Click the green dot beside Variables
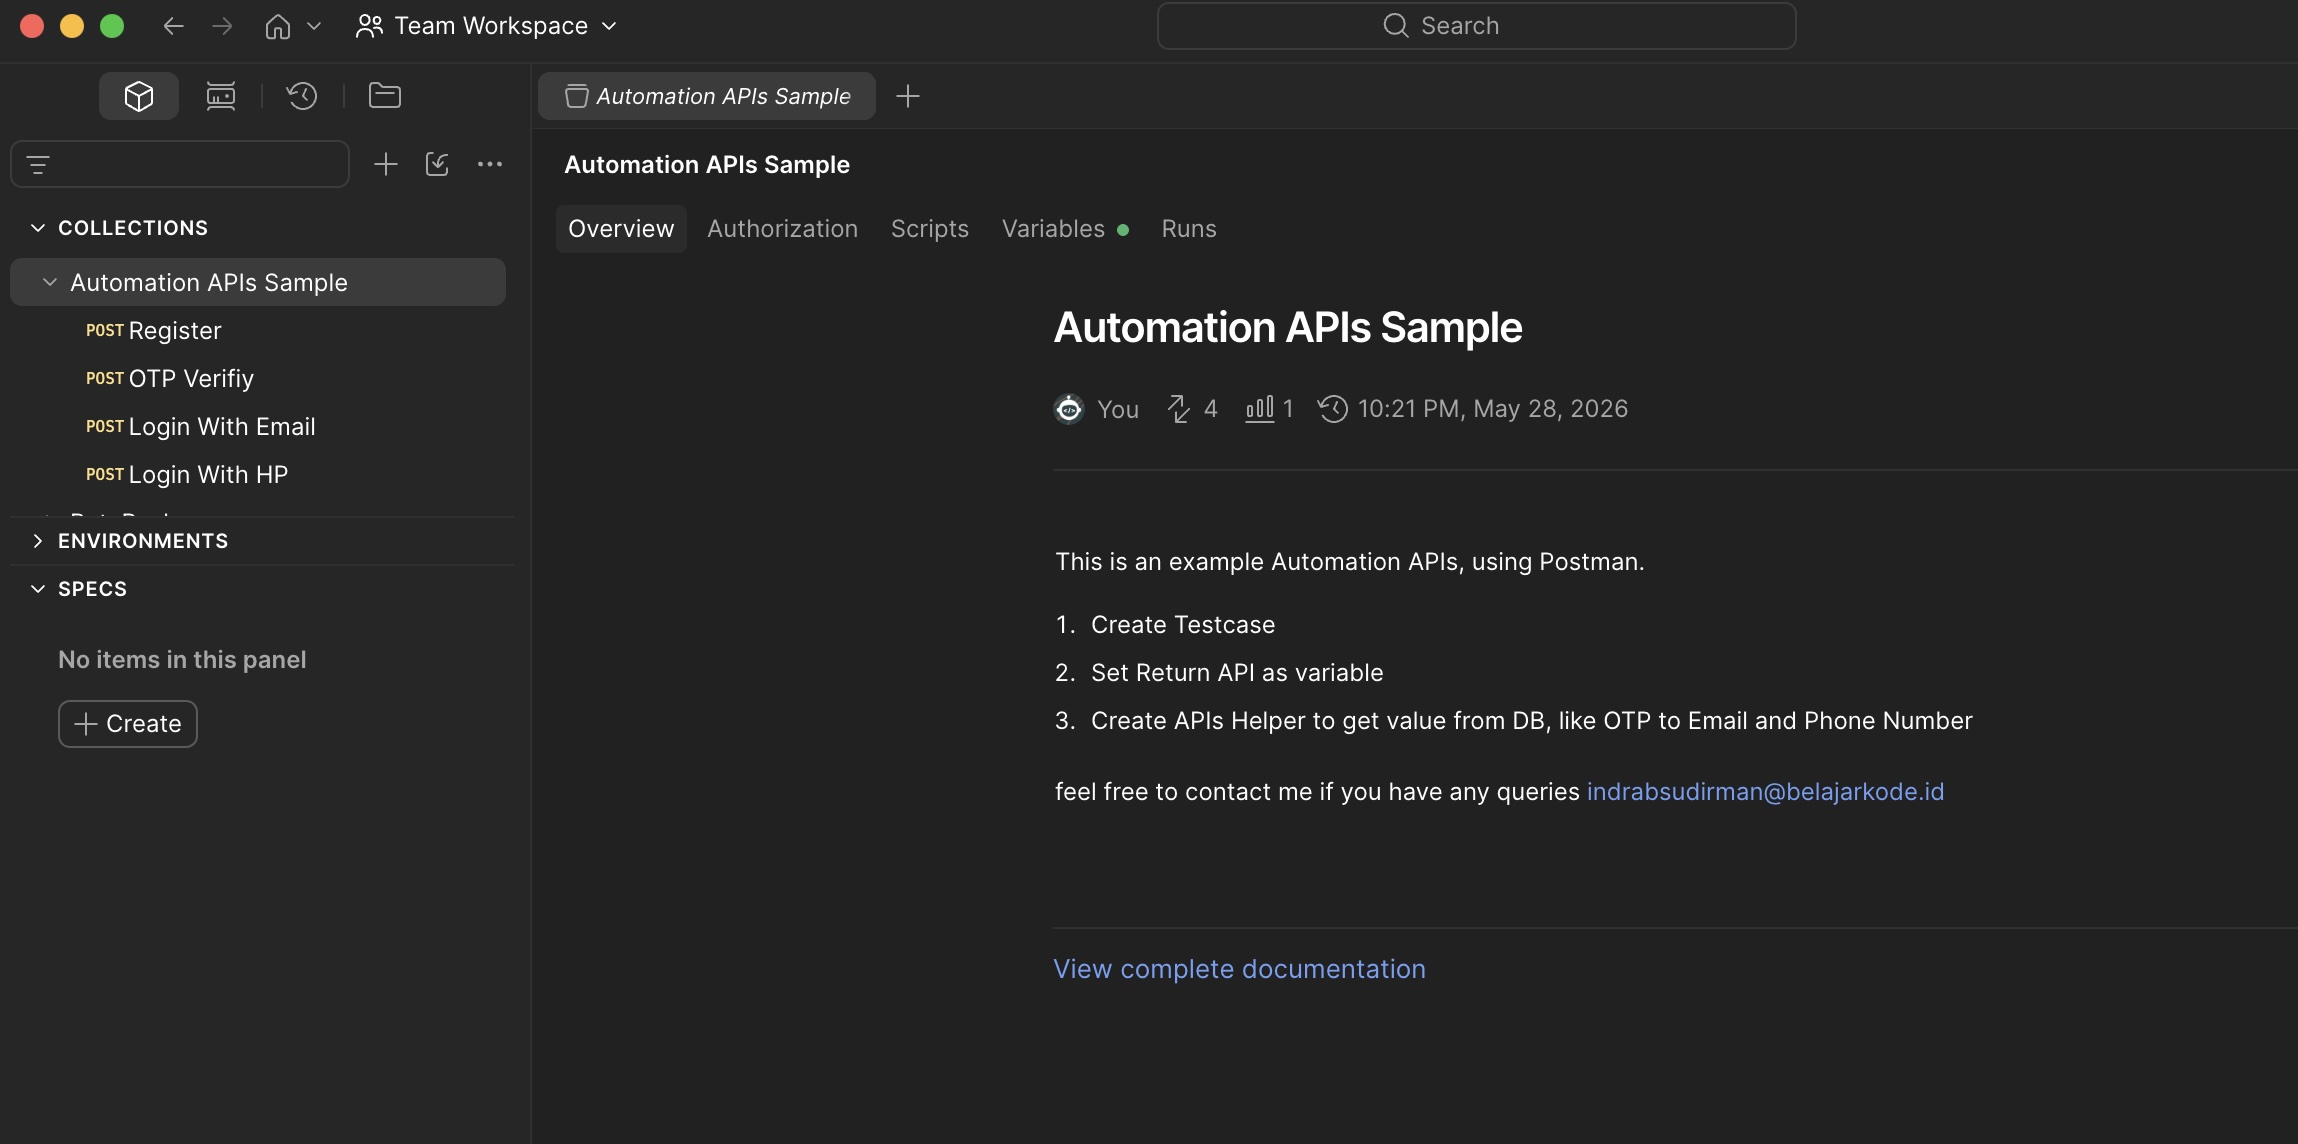Screen dimensions: 2298x1144 point(1123,230)
